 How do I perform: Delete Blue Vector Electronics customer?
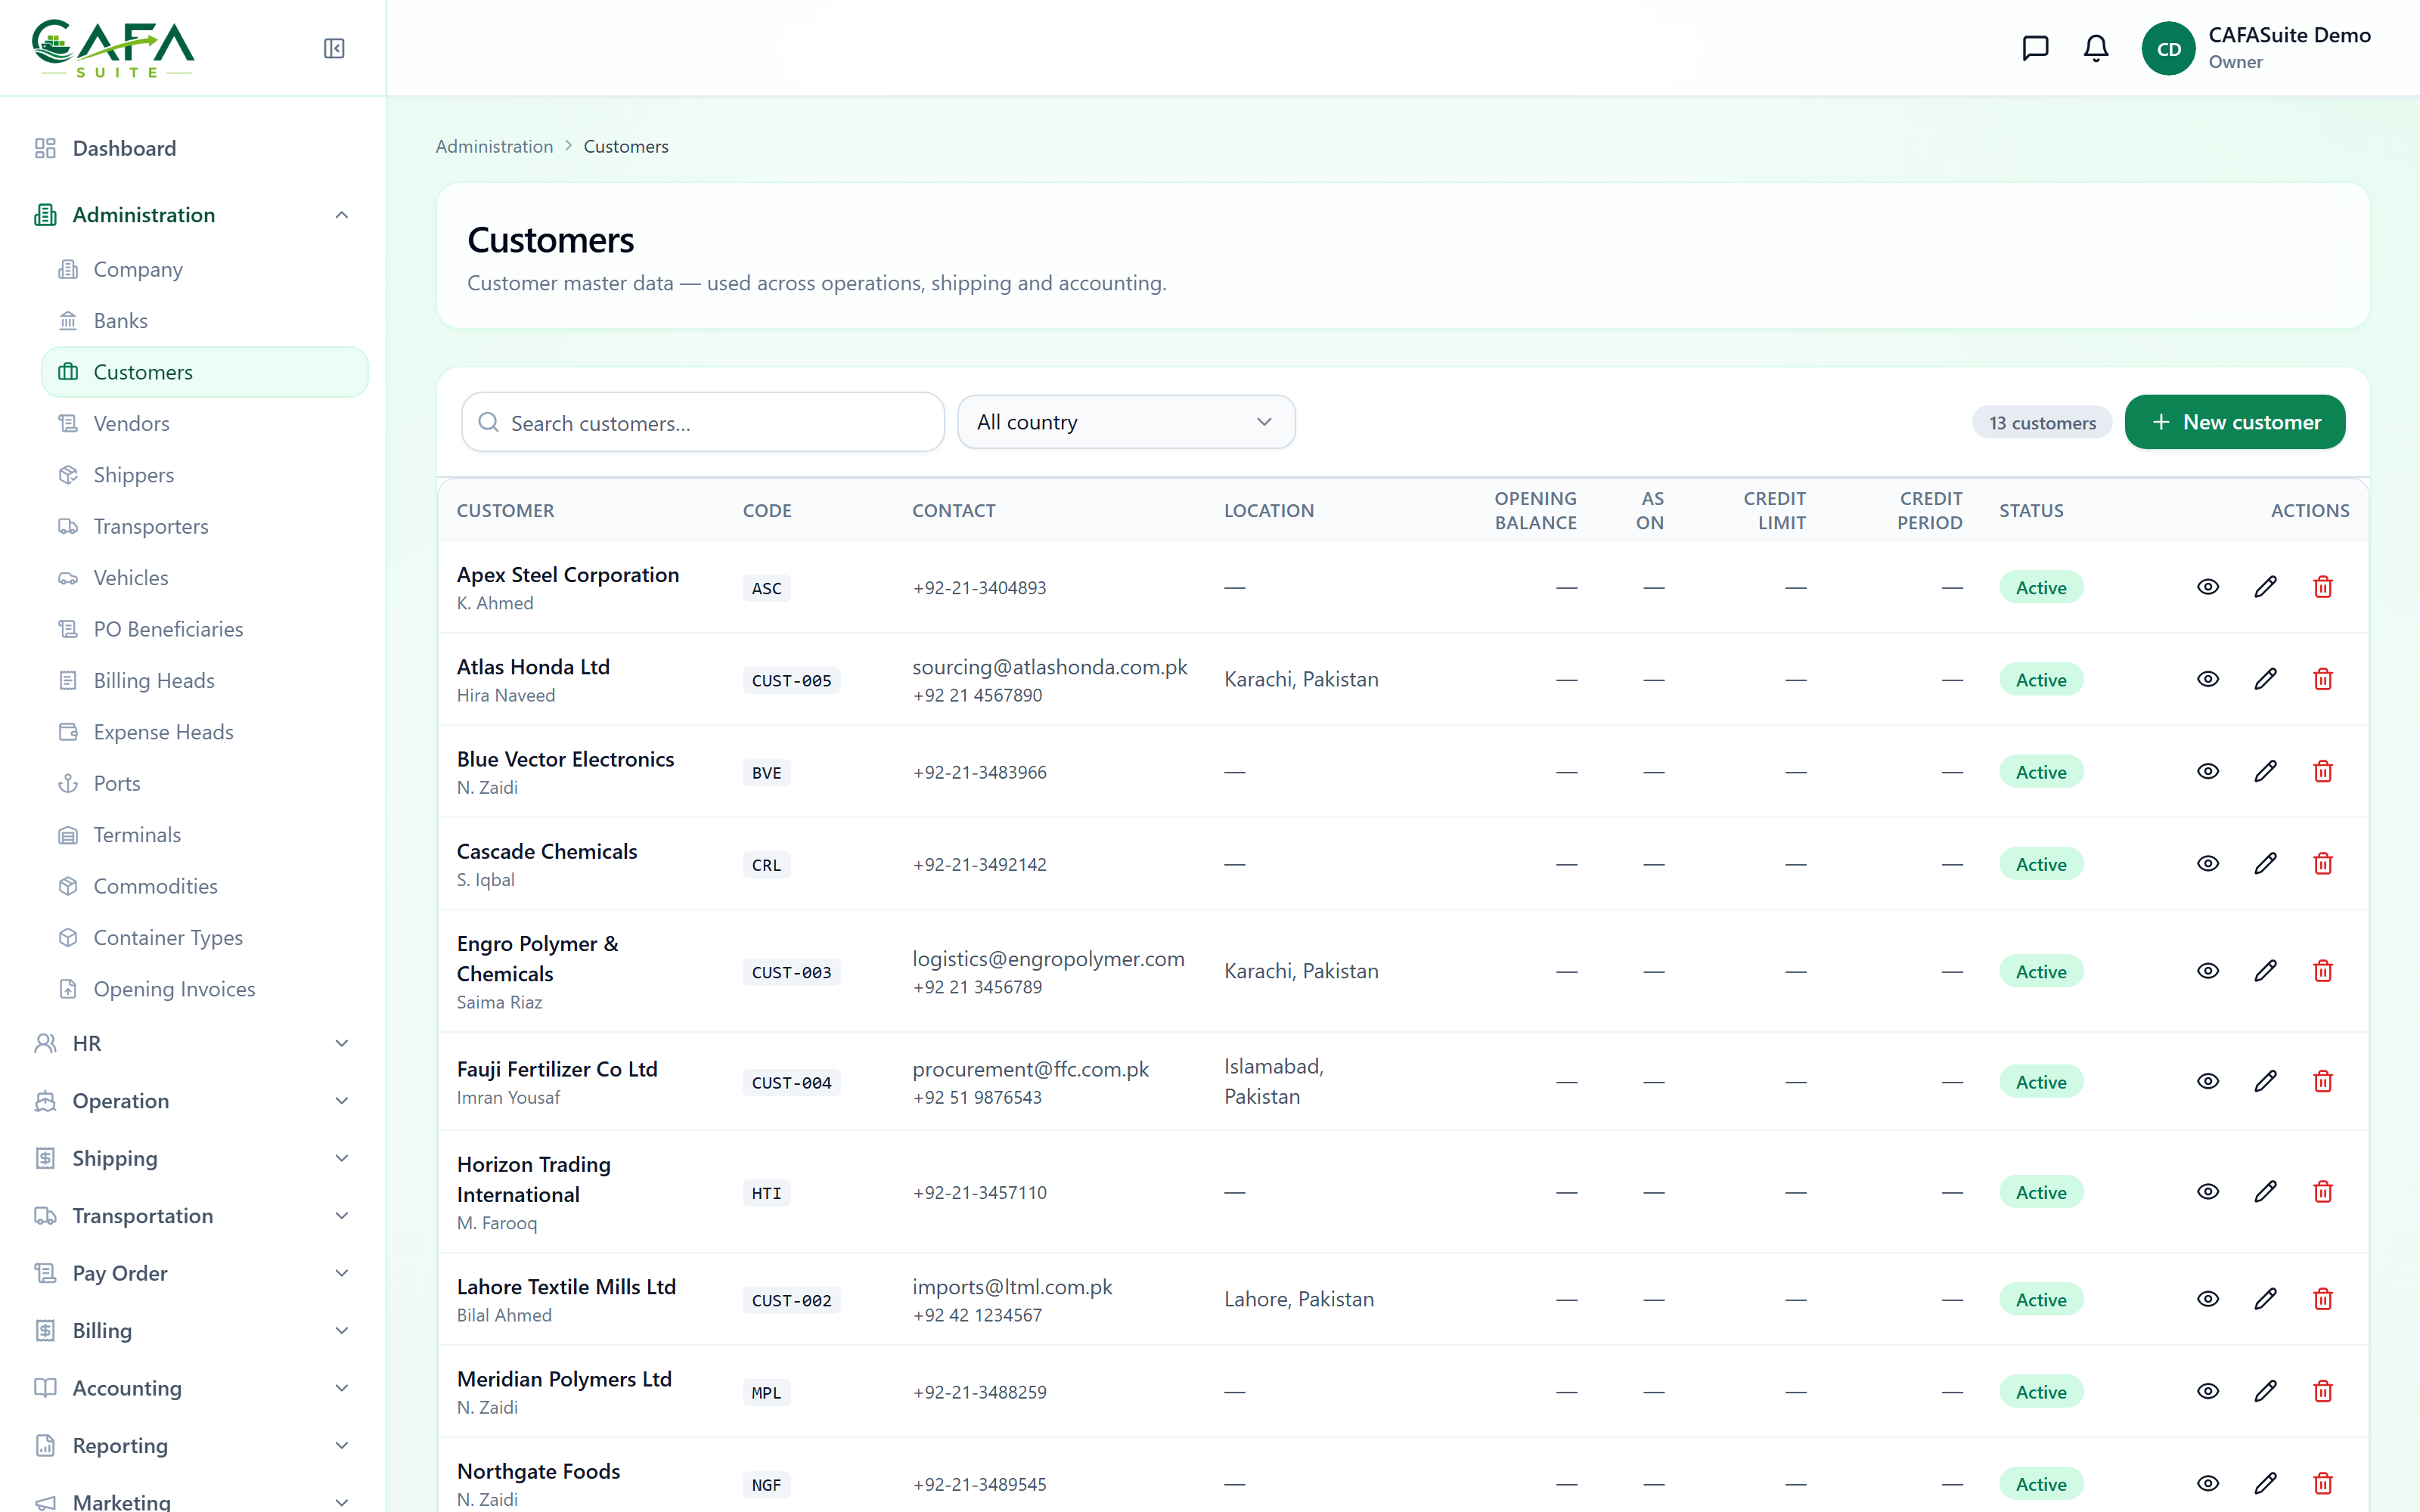point(2323,771)
